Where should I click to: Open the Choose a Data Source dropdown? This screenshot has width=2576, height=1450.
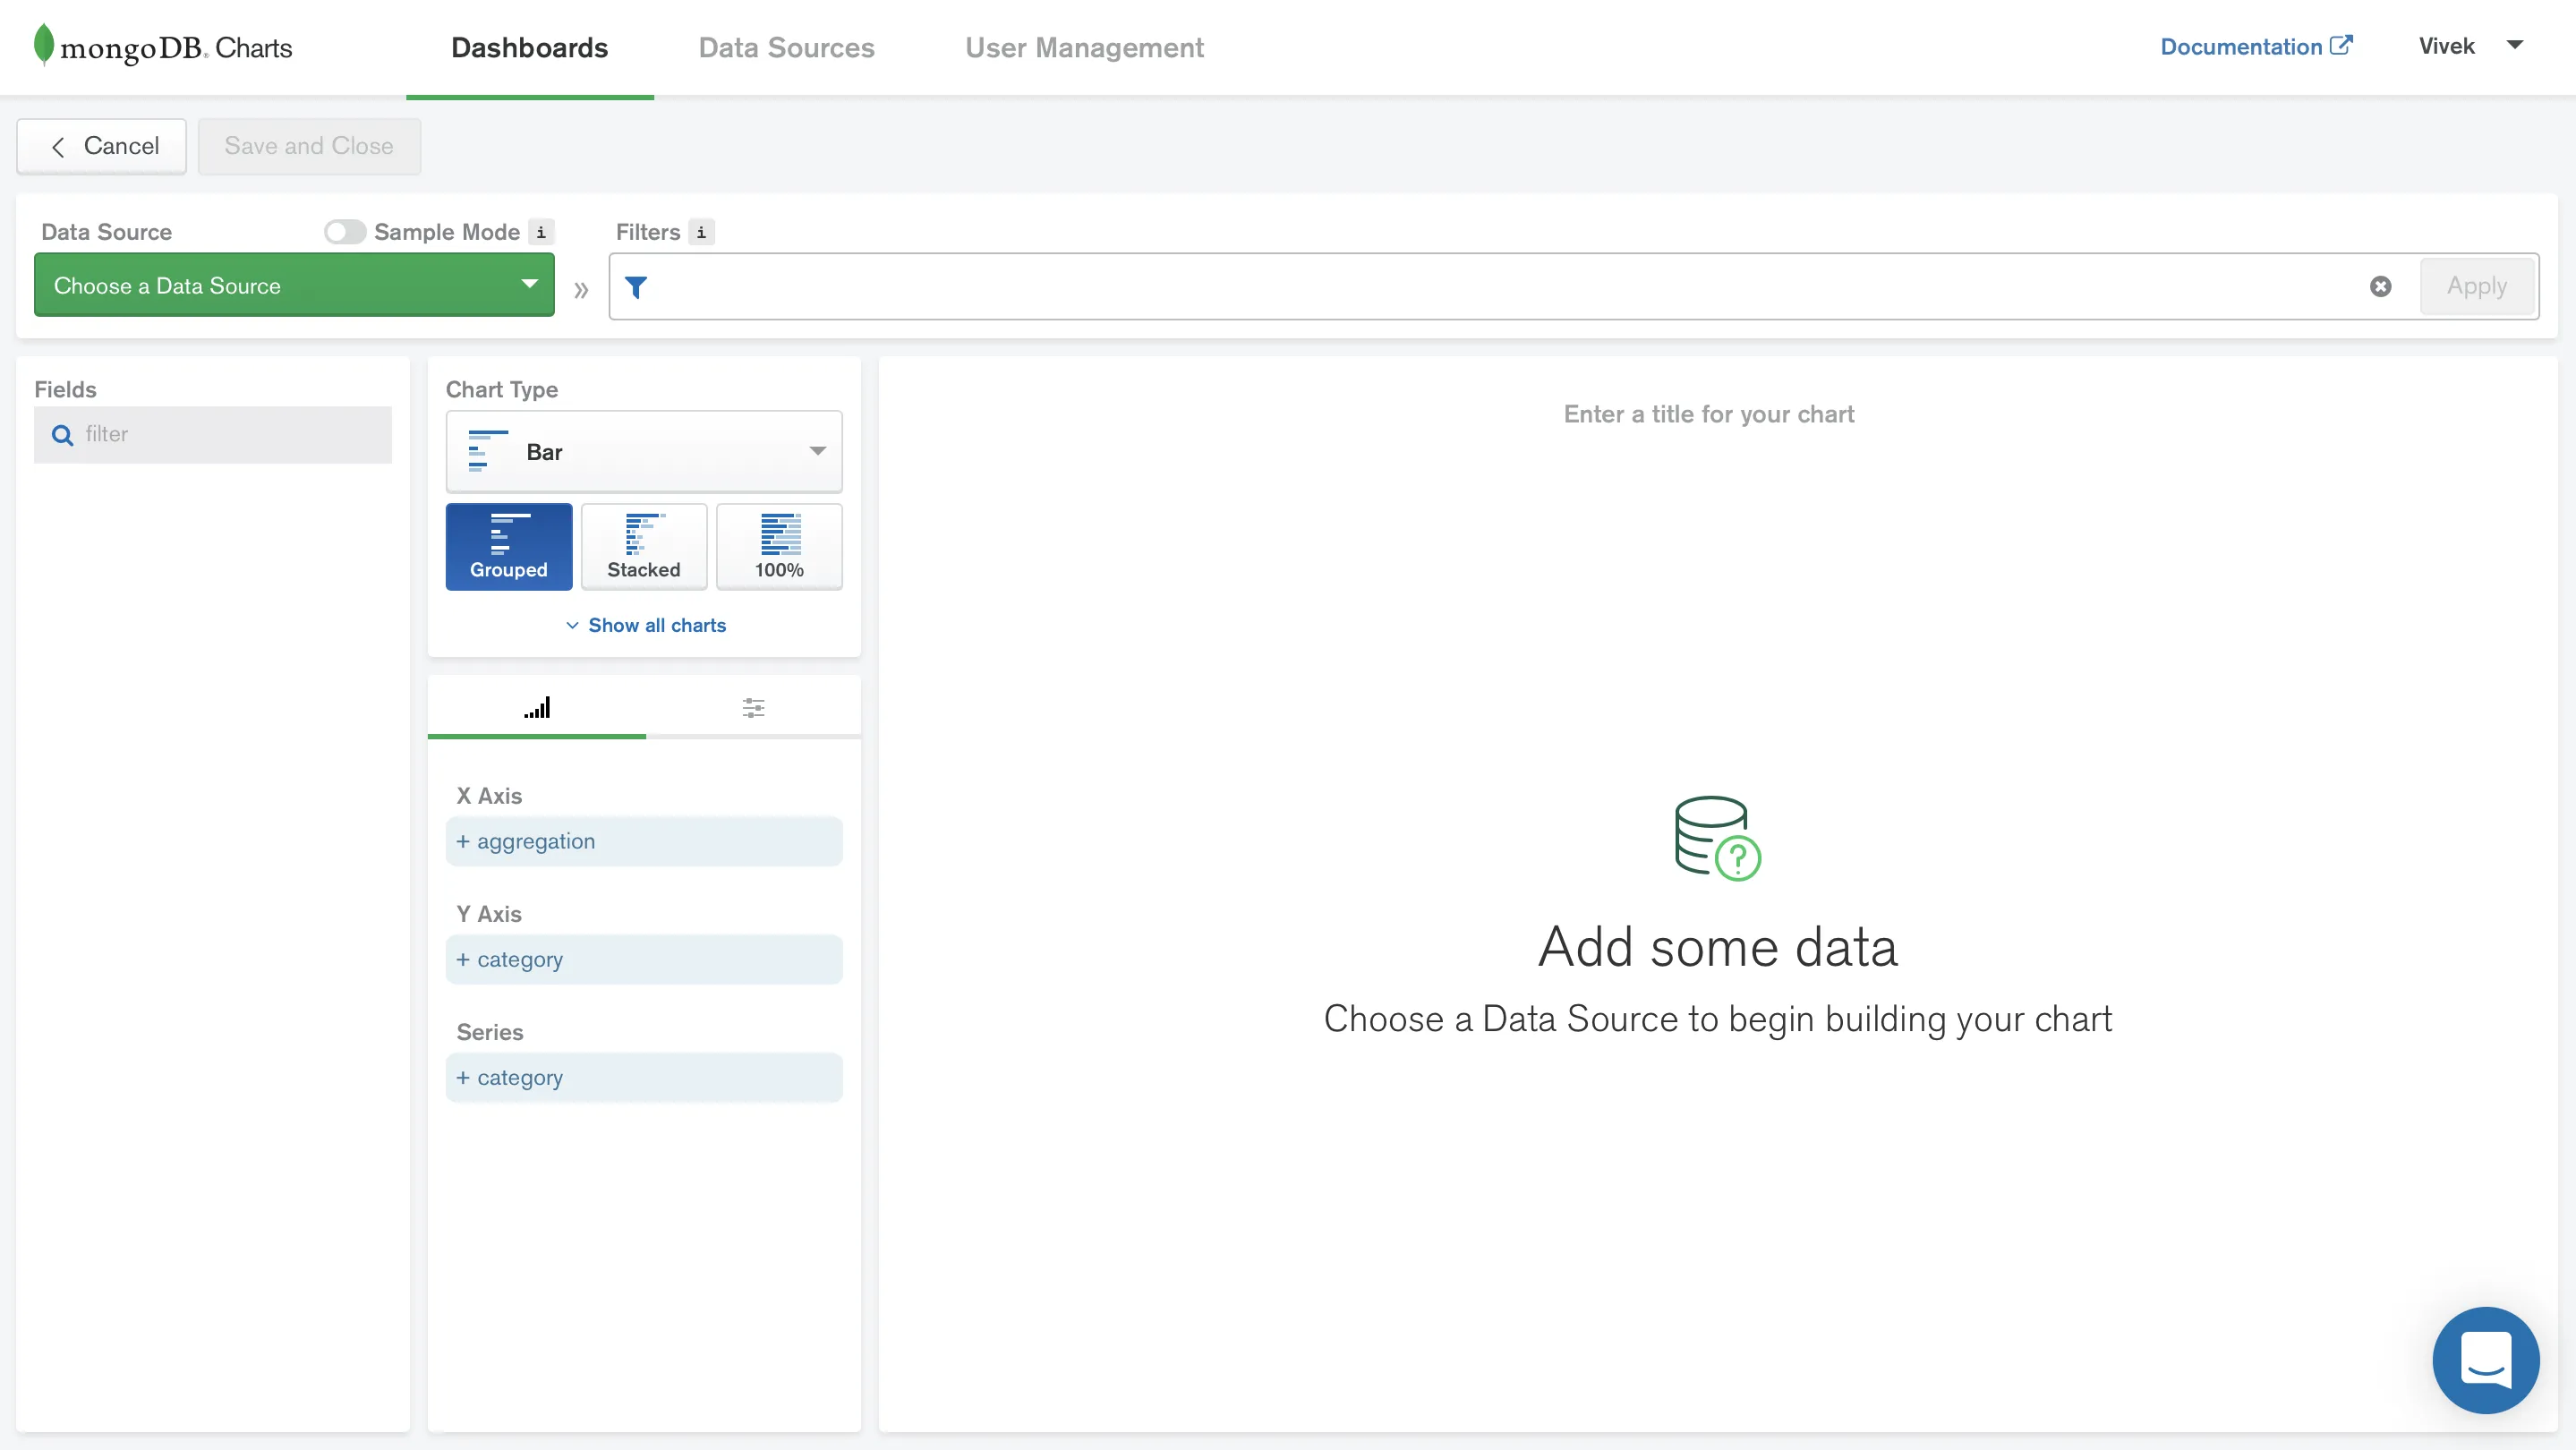tap(294, 286)
